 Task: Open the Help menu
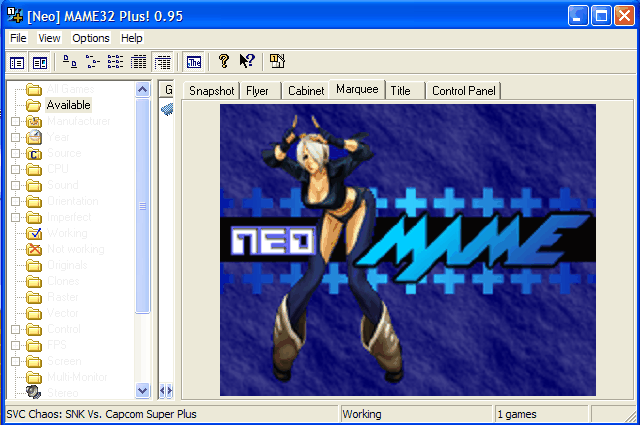pos(131,38)
